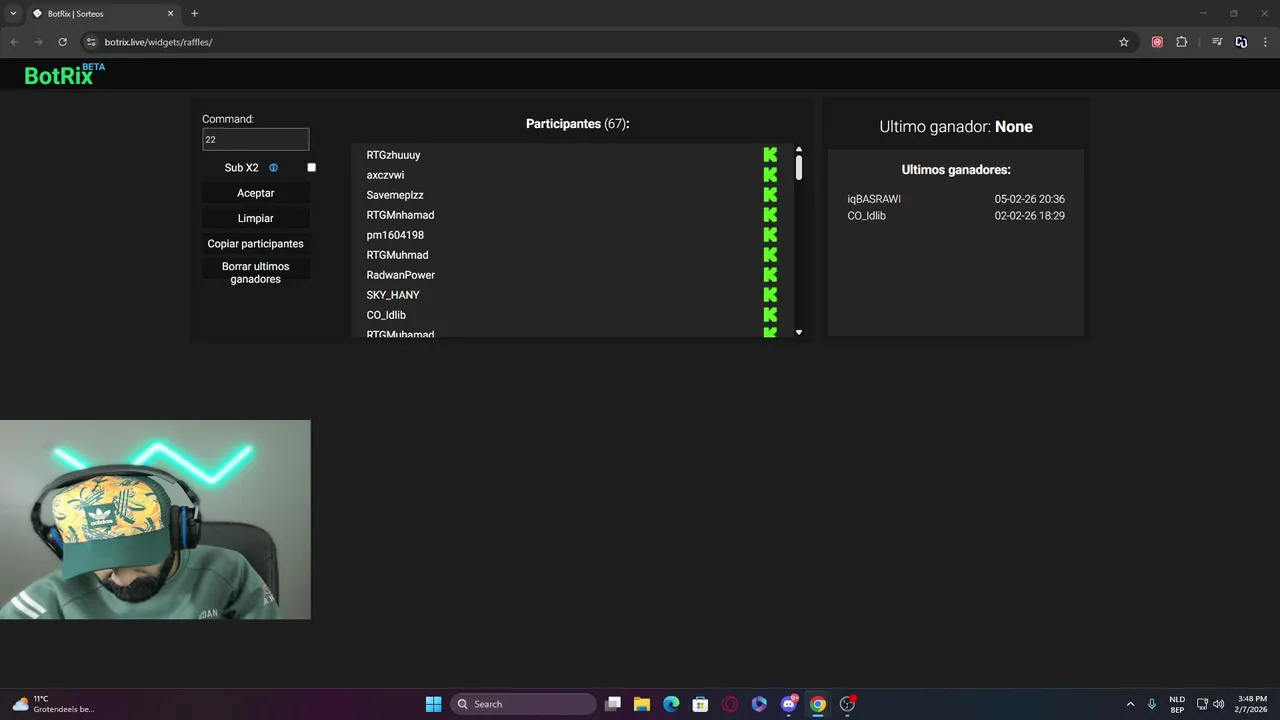Click the address bar URL botrix.live/widgets/raffles/
The image size is (1280, 720).
pos(158,42)
